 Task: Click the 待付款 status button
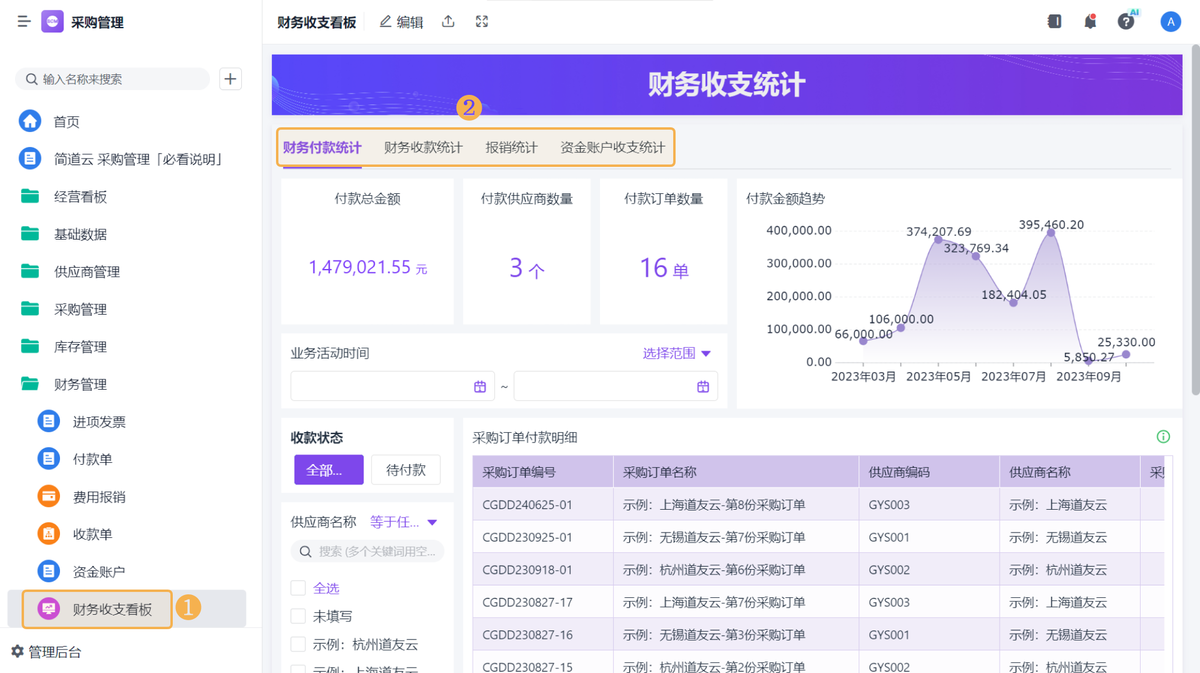(406, 470)
